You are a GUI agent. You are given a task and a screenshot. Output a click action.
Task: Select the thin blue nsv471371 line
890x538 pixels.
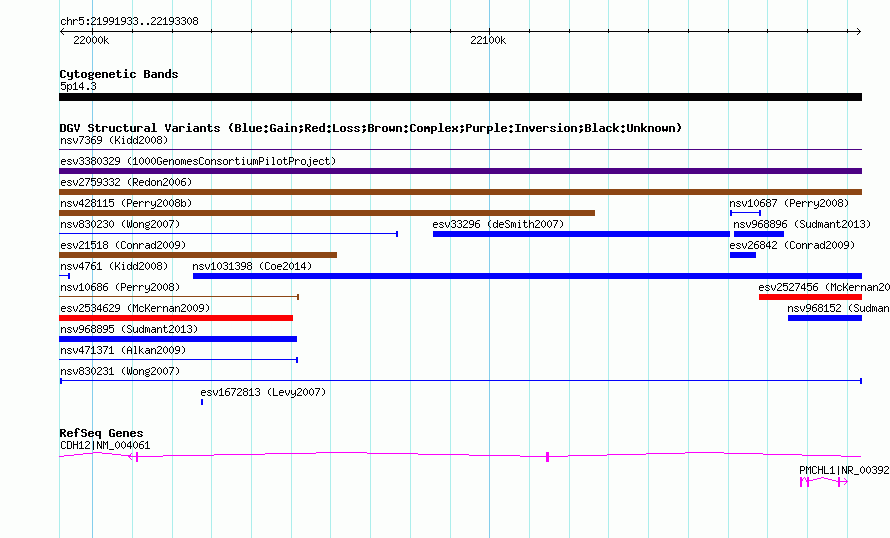pos(179,360)
